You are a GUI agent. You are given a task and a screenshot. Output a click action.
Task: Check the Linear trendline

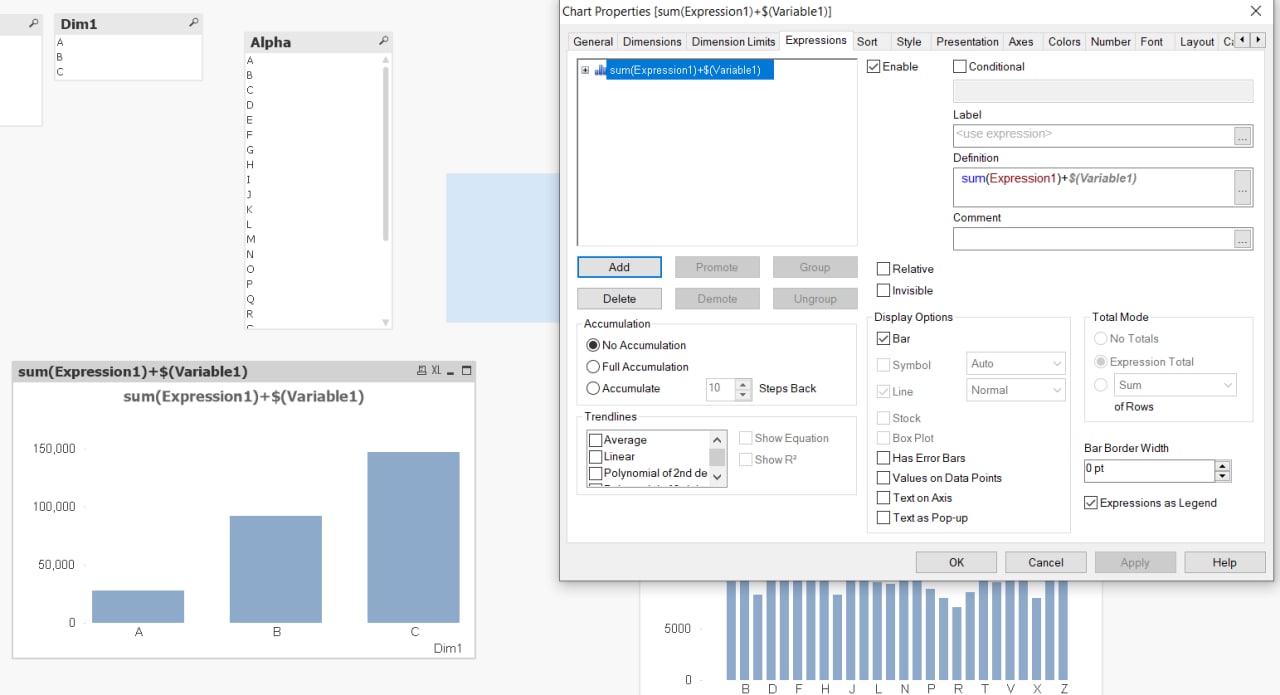(596, 457)
